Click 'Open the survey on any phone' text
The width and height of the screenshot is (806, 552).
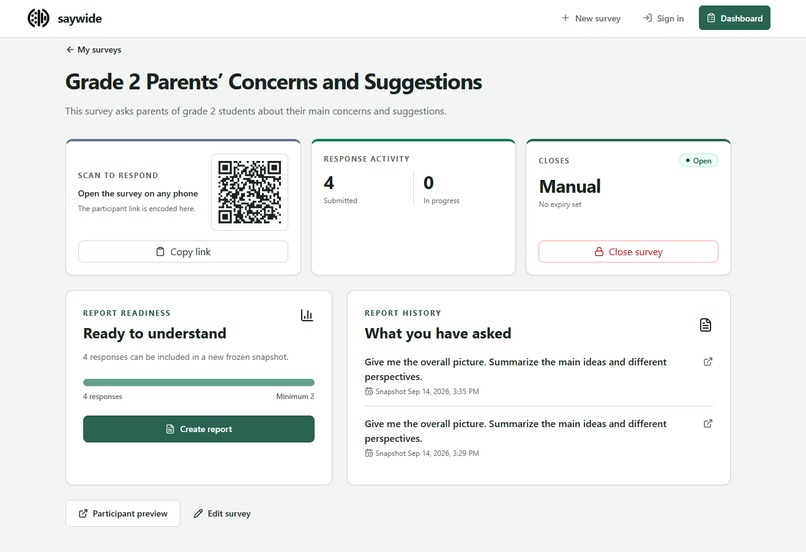coord(138,194)
